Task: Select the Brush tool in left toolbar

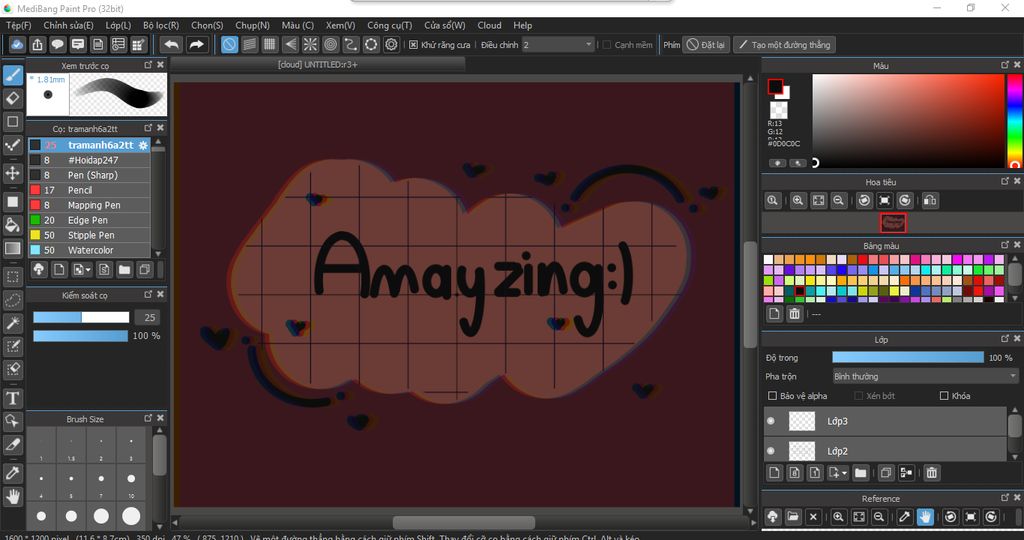Action: pos(12,75)
